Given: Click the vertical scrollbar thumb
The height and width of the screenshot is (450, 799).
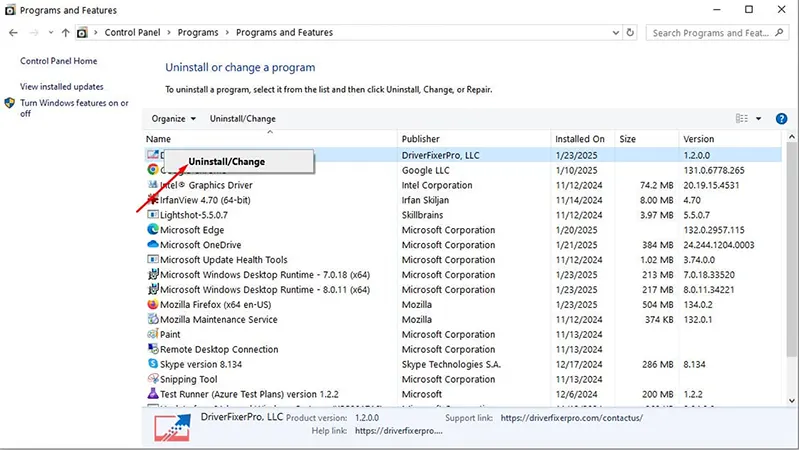Looking at the screenshot, I should click(x=791, y=250).
